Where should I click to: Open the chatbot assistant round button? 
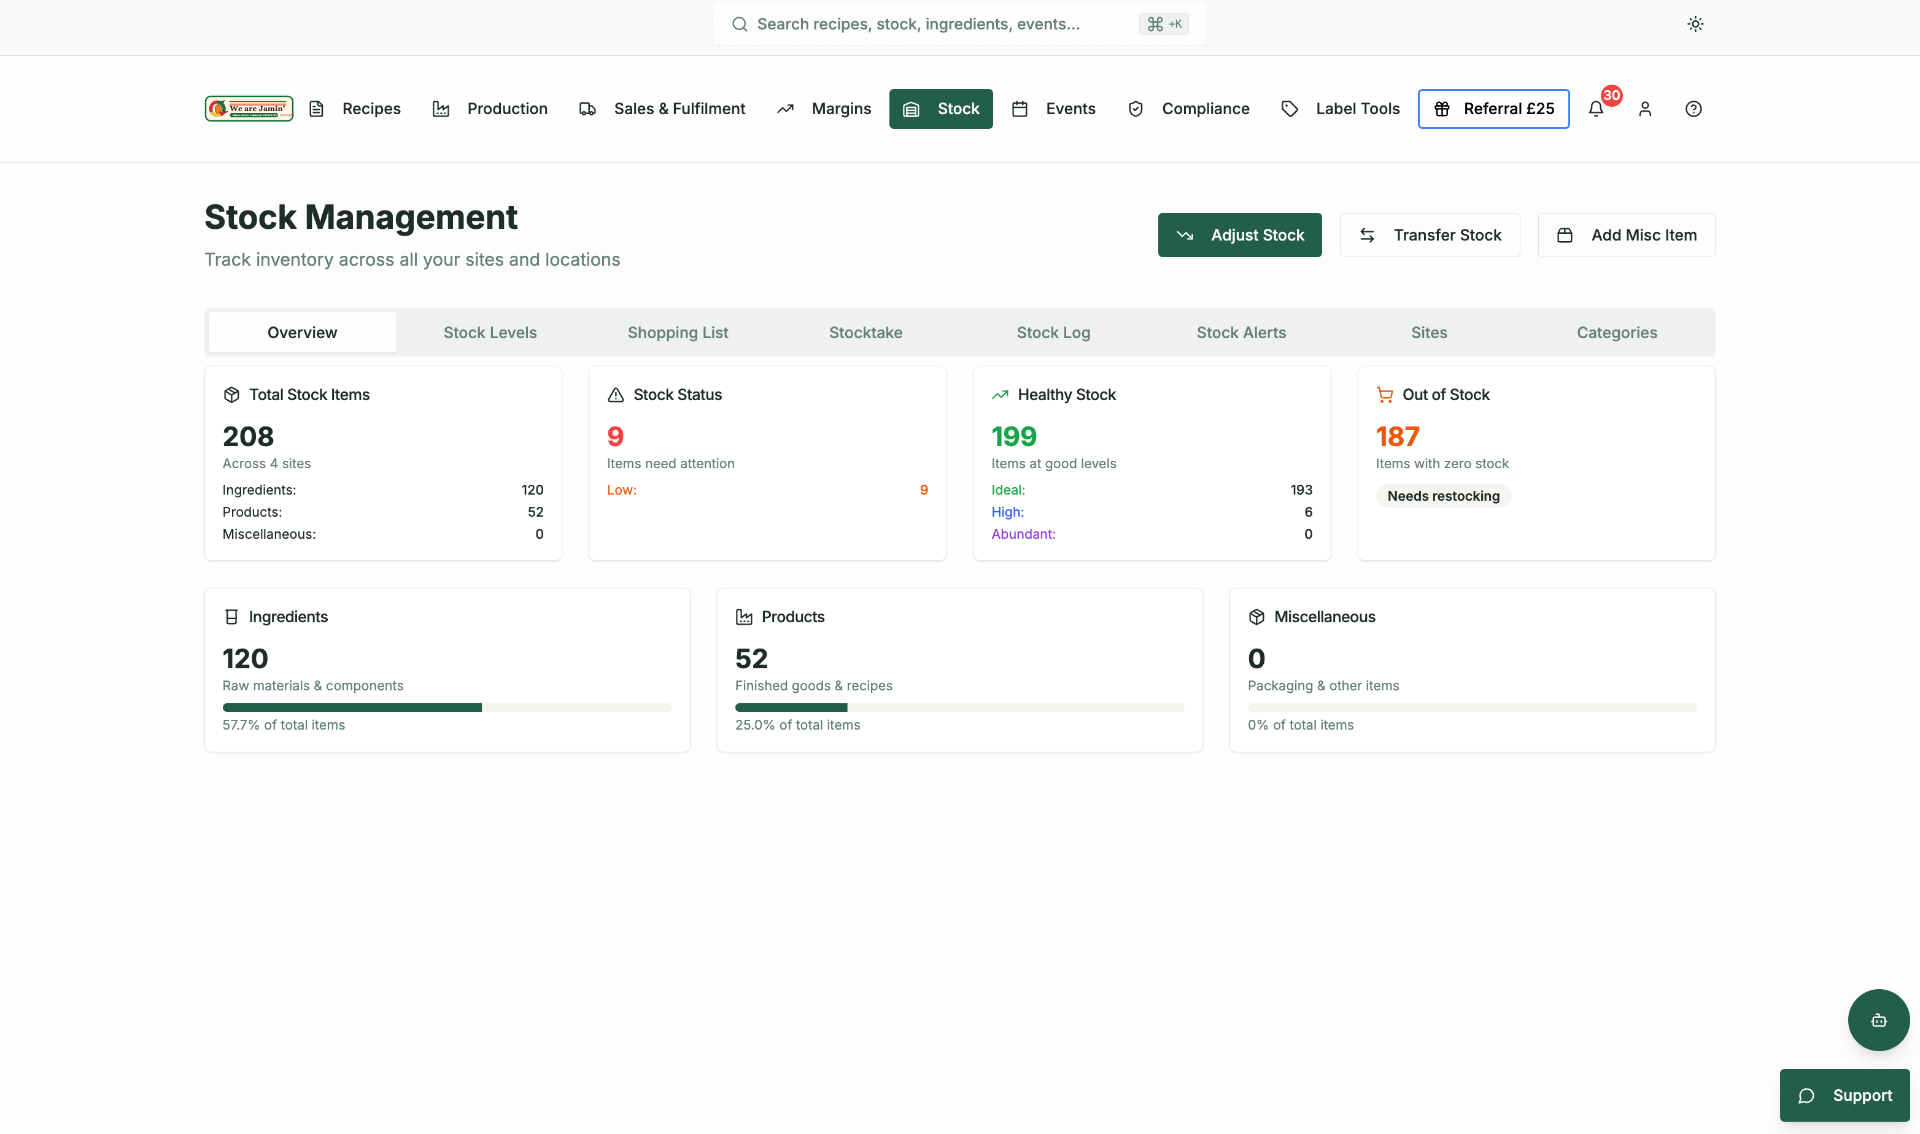pyautogui.click(x=1878, y=1020)
